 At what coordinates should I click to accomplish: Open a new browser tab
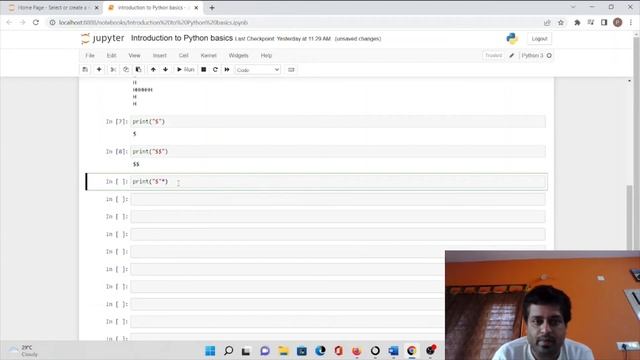pos(211,8)
